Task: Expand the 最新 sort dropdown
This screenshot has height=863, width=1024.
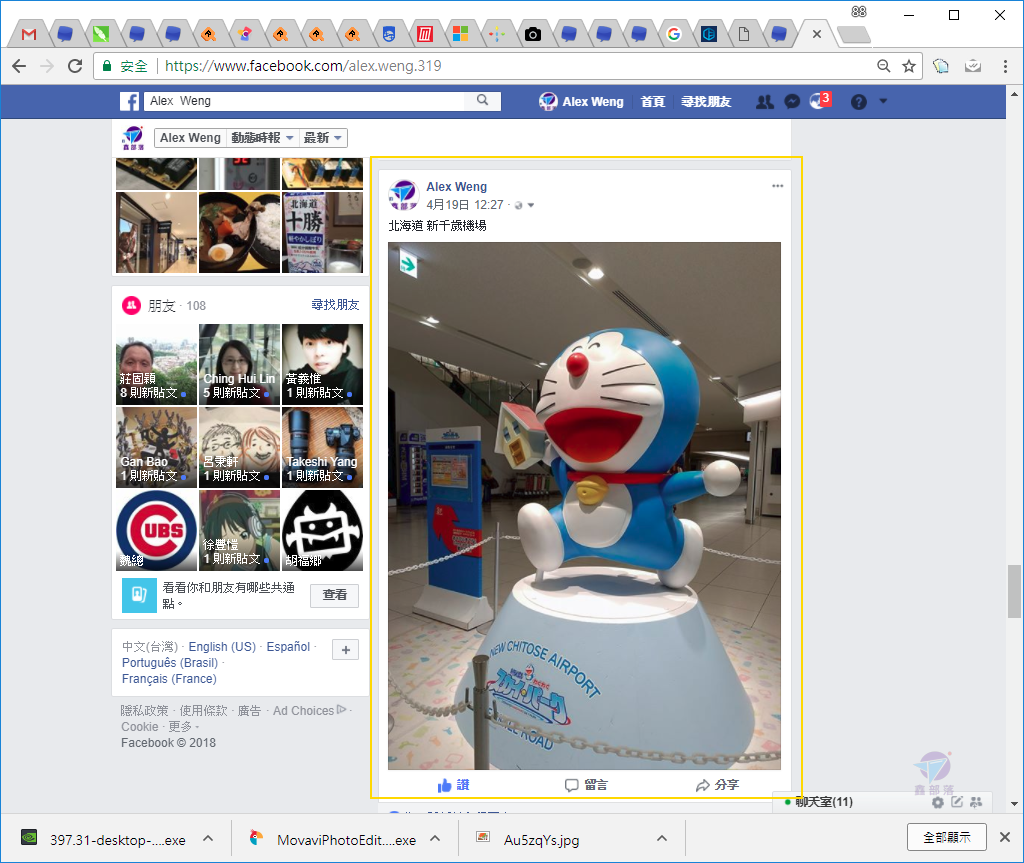Action: click(323, 138)
